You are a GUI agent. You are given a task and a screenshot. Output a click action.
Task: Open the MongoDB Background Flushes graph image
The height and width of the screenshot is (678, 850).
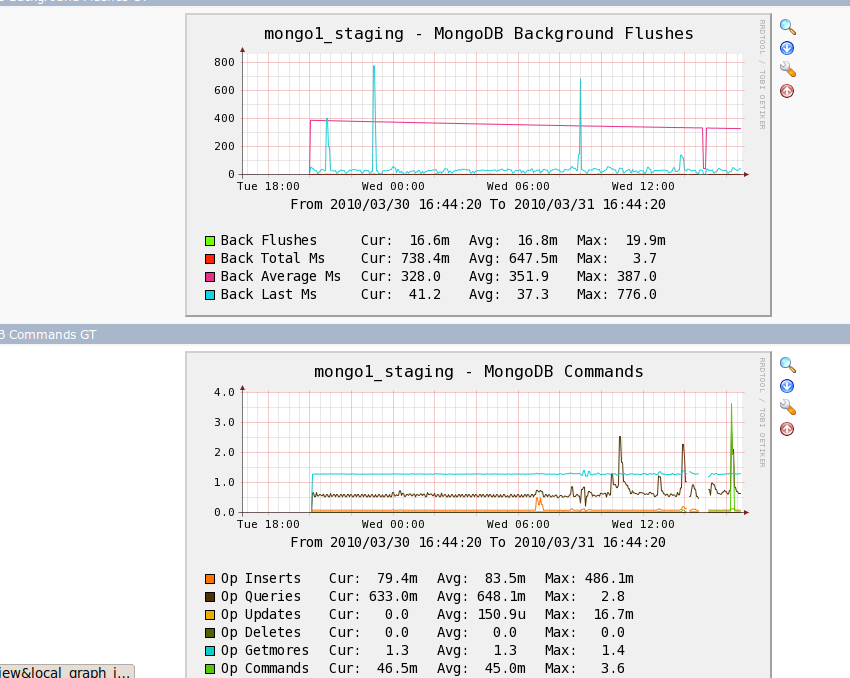click(x=478, y=165)
